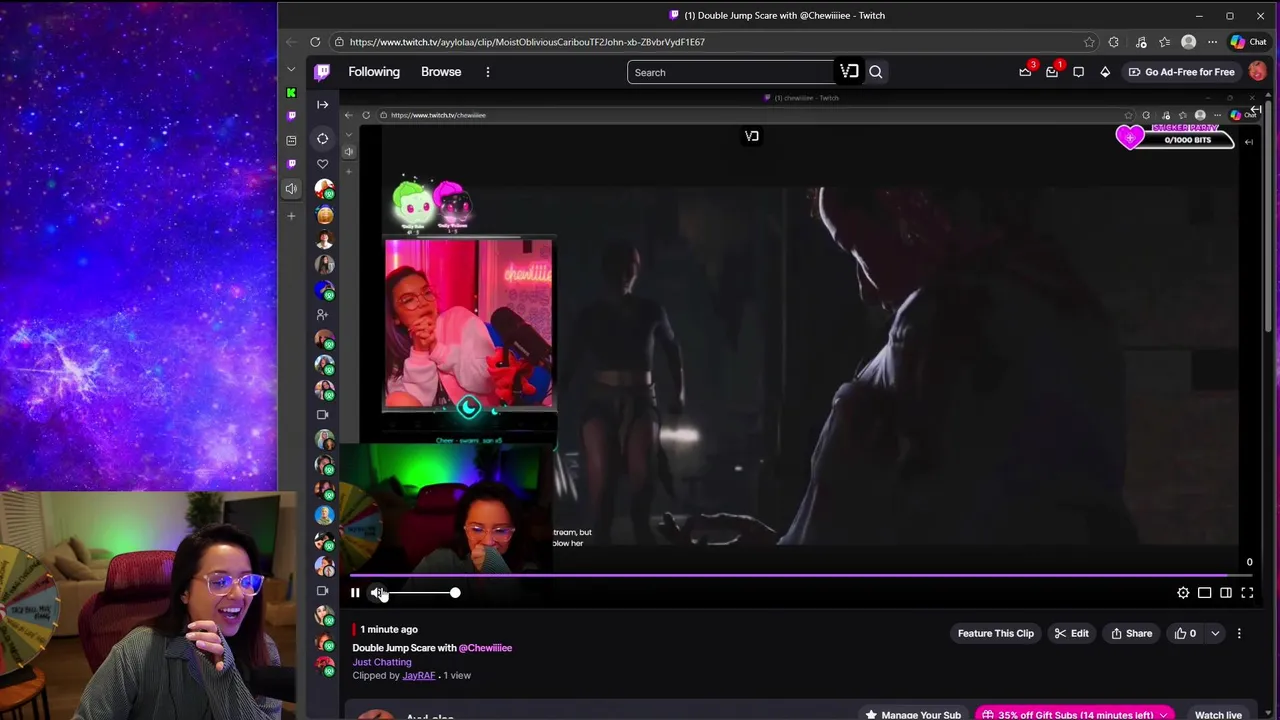The width and height of the screenshot is (1280, 720).
Task: Mute the clip volume speaker icon
Action: pos(377,593)
